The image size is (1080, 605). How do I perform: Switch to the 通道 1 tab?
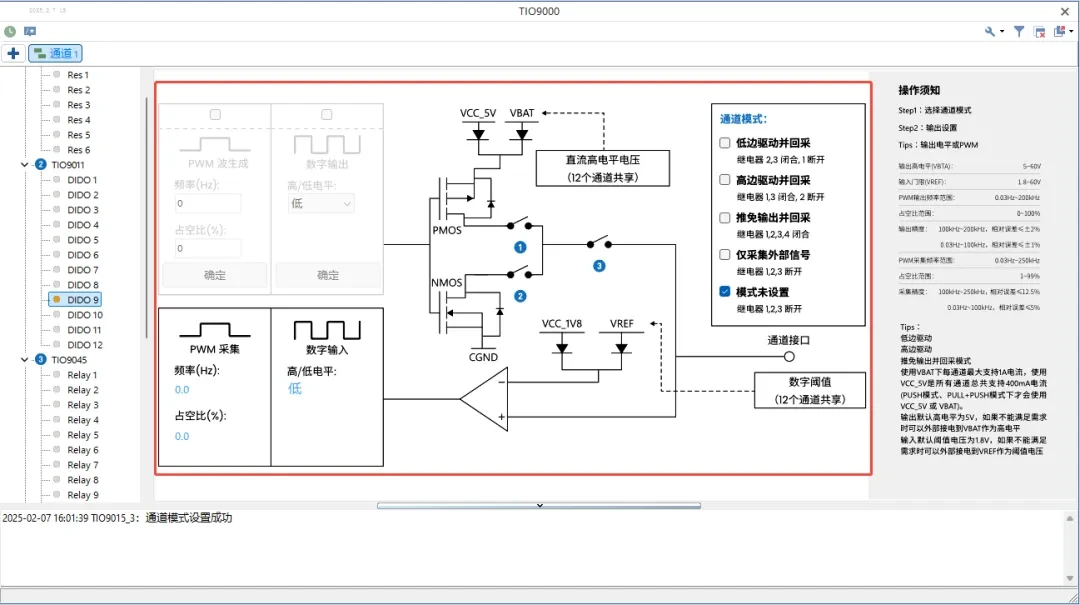pyautogui.click(x=56, y=53)
